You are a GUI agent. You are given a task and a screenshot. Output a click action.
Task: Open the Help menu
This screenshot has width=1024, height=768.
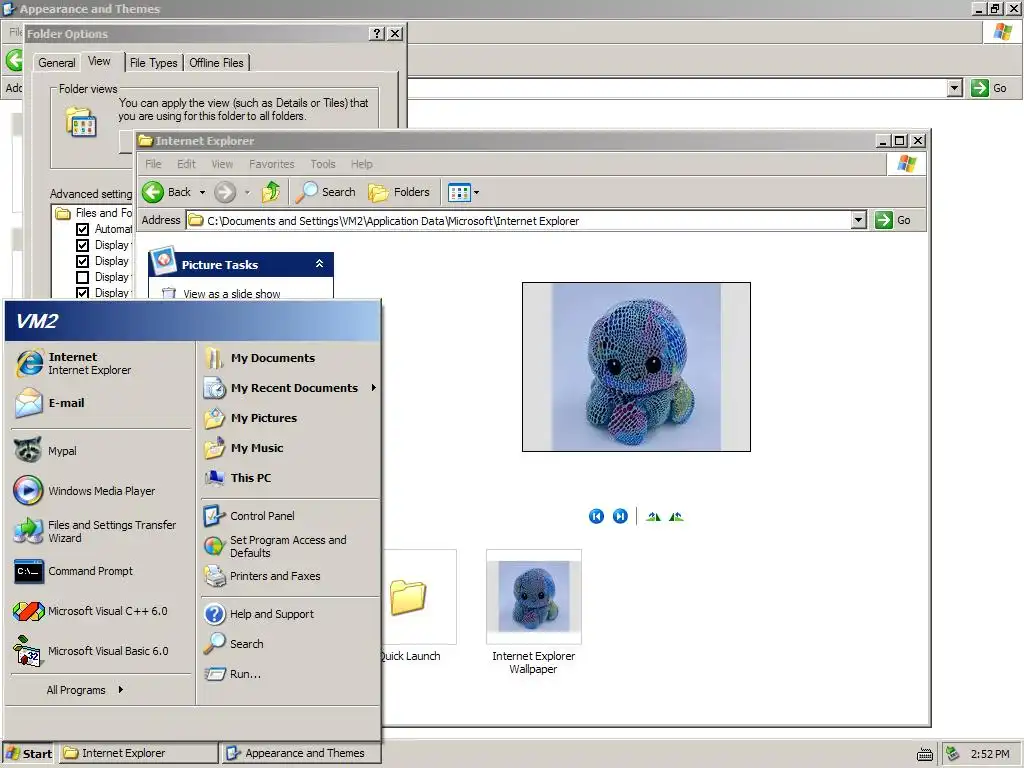pyautogui.click(x=361, y=164)
